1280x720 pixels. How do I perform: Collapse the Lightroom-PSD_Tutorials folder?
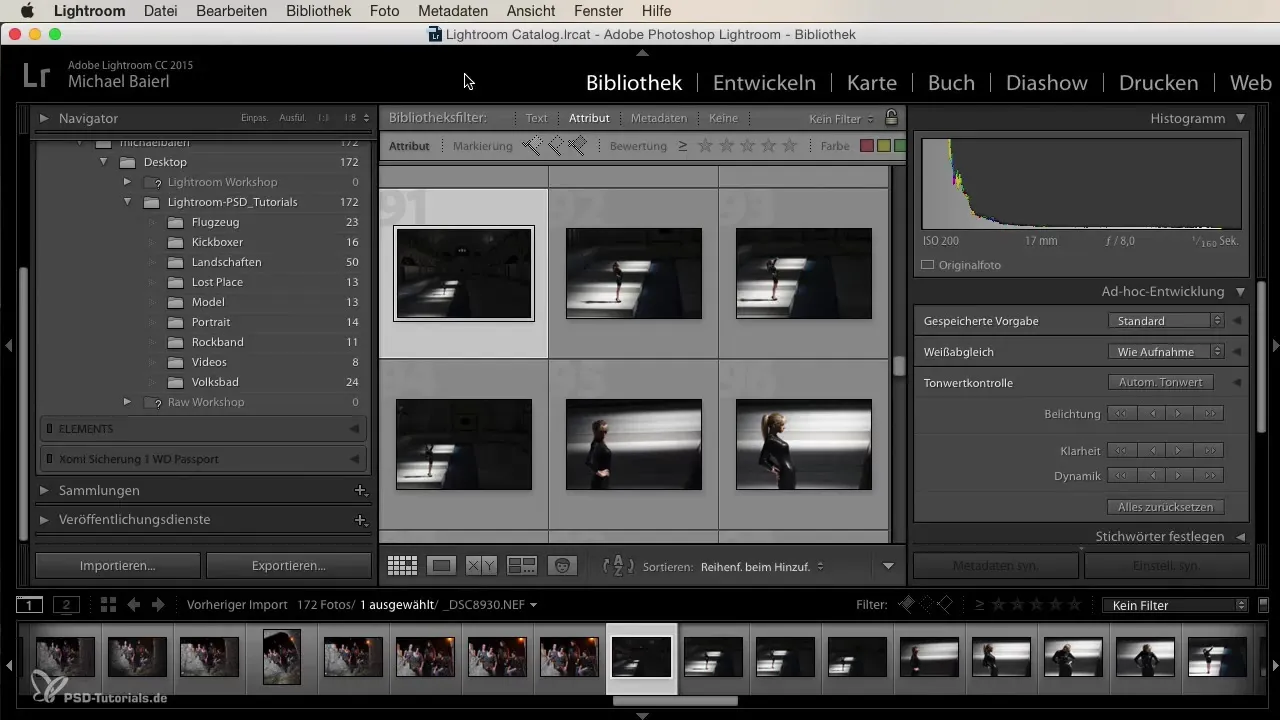coord(128,202)
